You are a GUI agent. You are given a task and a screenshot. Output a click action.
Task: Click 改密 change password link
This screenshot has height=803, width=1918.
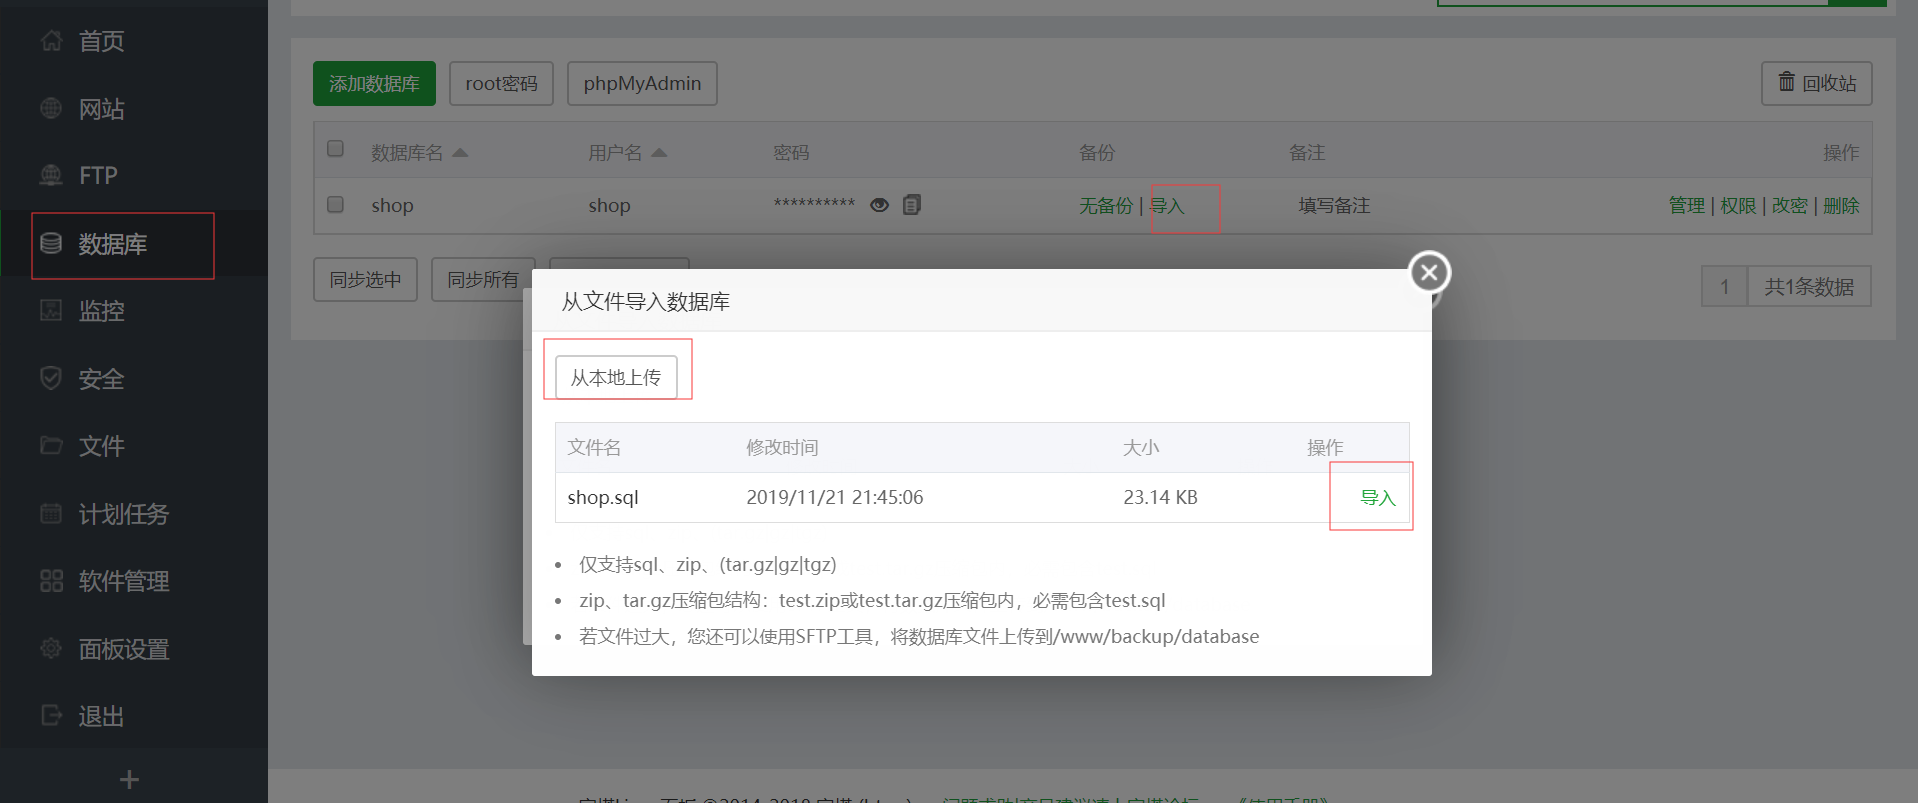1789,205
